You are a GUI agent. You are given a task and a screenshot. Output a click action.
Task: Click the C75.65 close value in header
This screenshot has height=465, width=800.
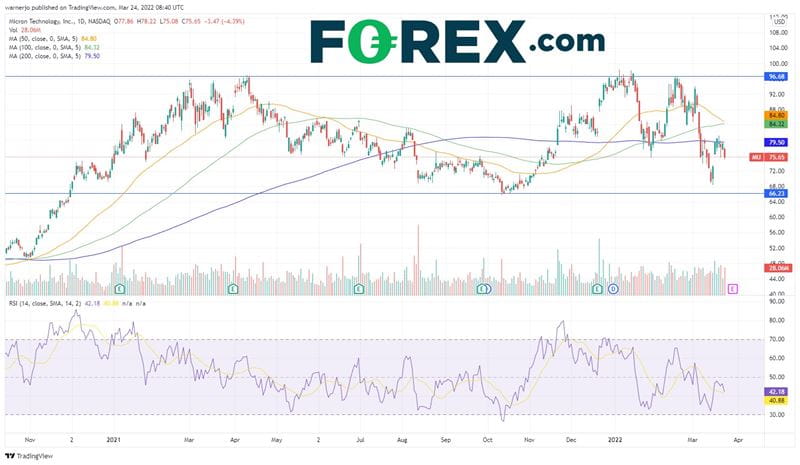tap(190, 21)
